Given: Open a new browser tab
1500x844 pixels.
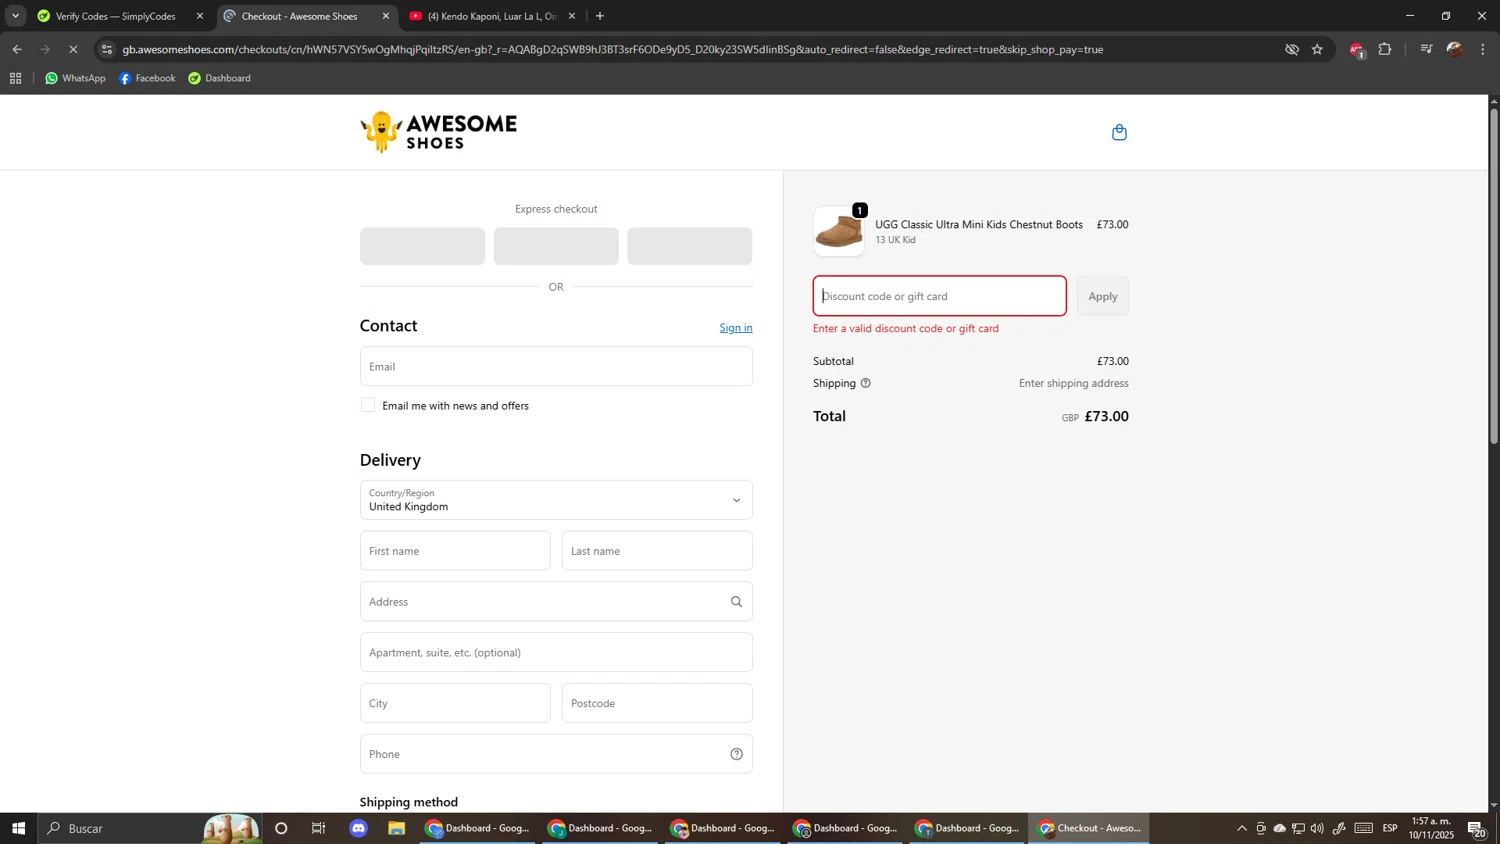Looking at the screenshot, I should point(600,16).
